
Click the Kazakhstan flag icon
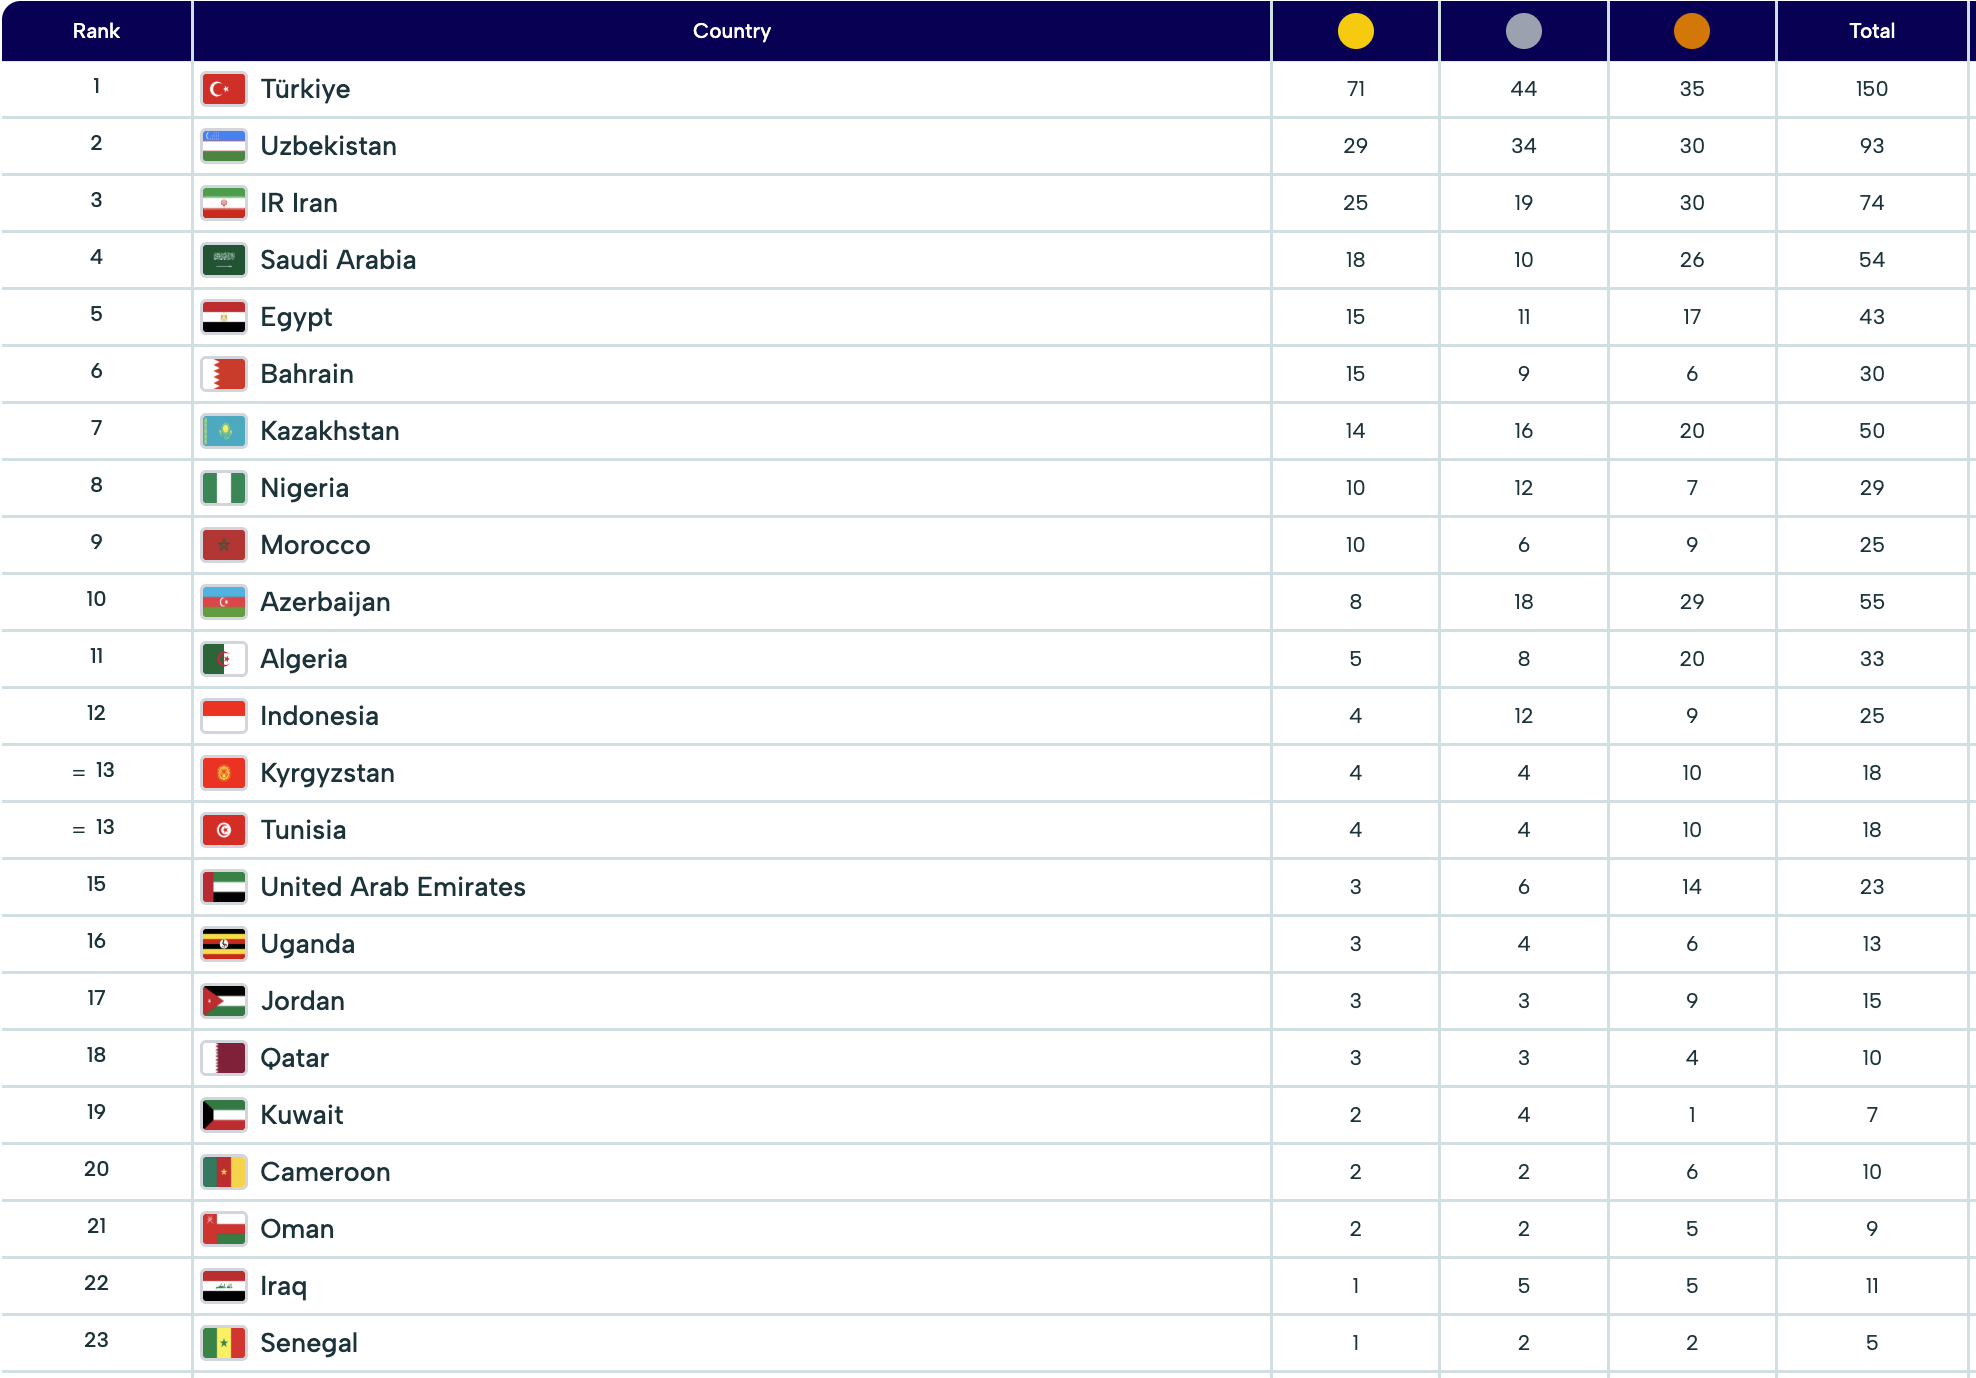coord(224,431)
